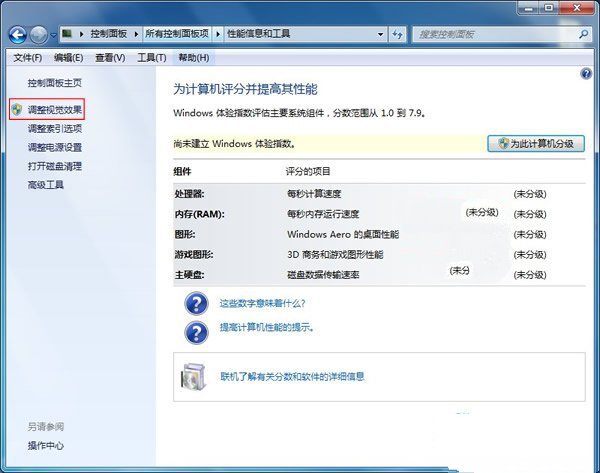Click question icon beside 提高计算机性能的提示

(196, 333)
